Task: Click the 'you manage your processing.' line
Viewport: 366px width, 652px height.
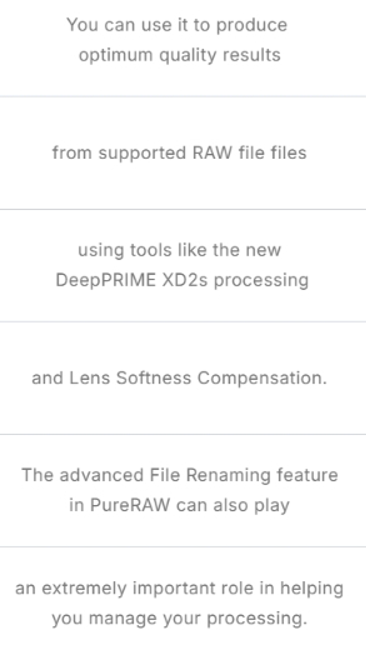Action: 179,619
